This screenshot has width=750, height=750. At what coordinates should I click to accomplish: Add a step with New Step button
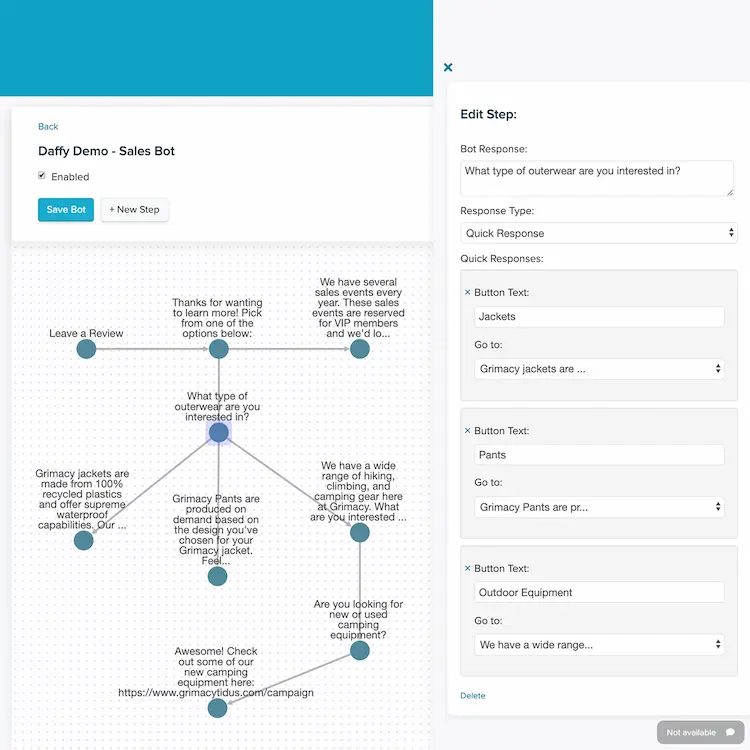click(134, 210)
